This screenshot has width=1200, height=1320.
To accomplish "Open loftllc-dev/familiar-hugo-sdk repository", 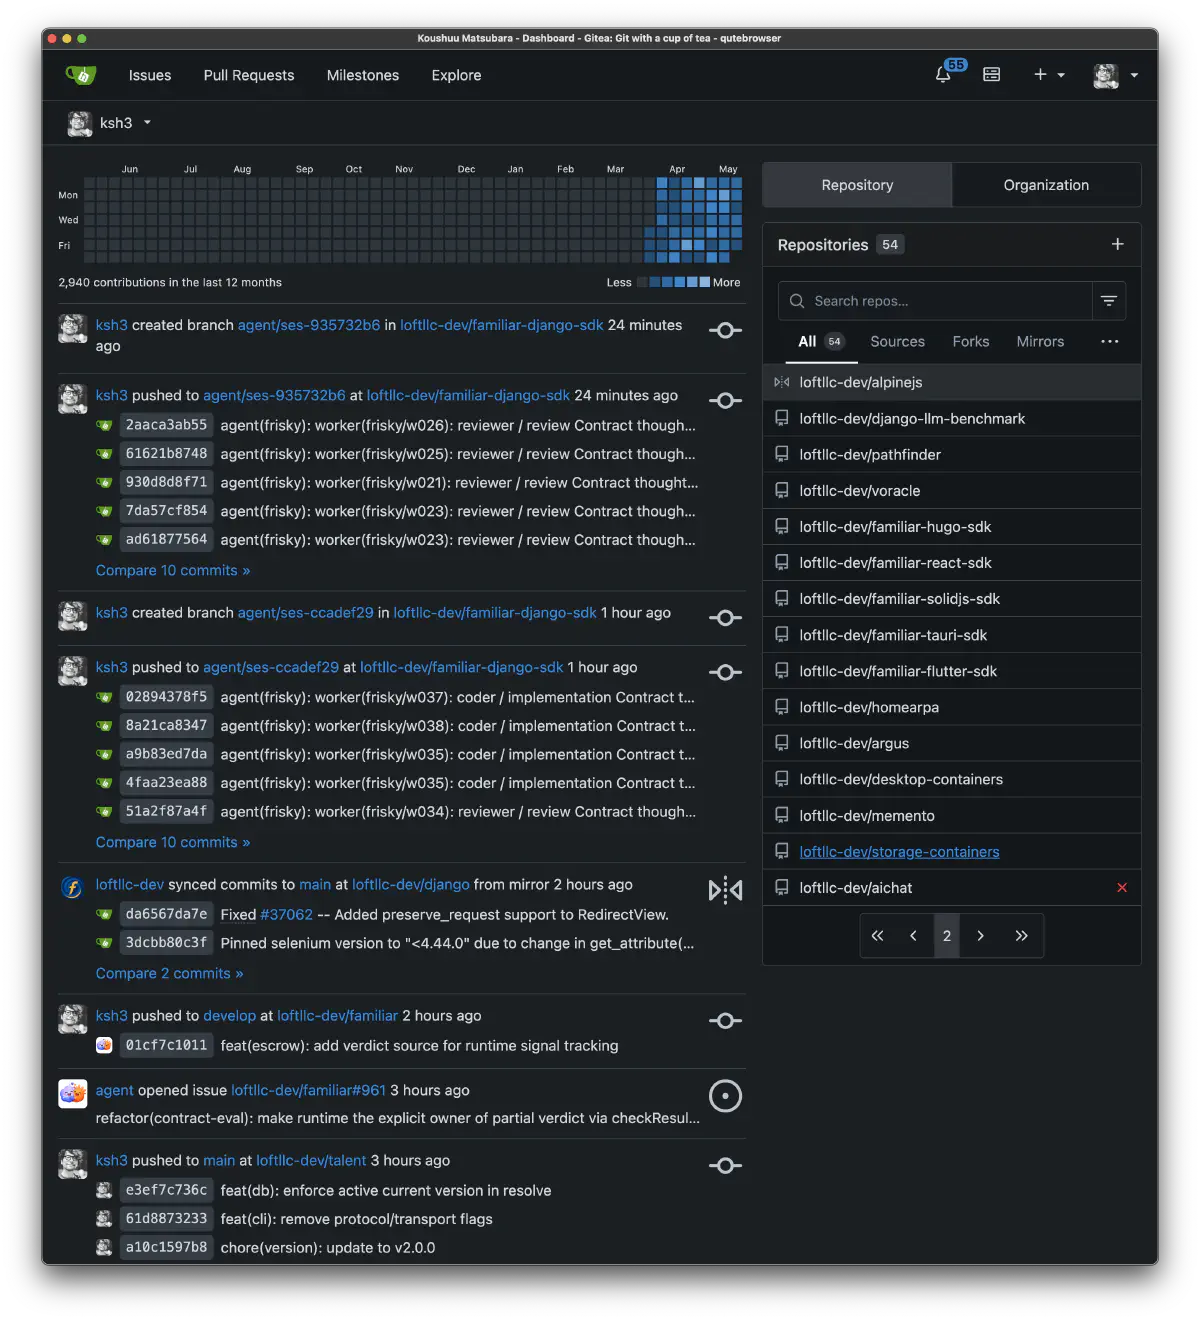I will (895, 527).
